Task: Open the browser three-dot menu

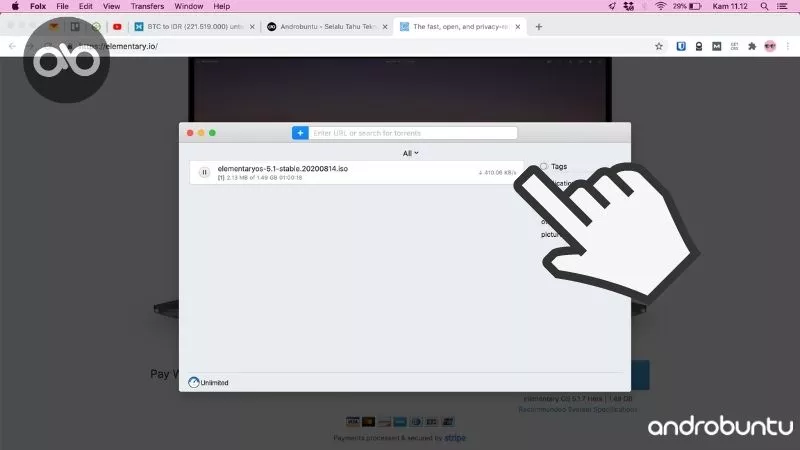Action: pos(788,46)
